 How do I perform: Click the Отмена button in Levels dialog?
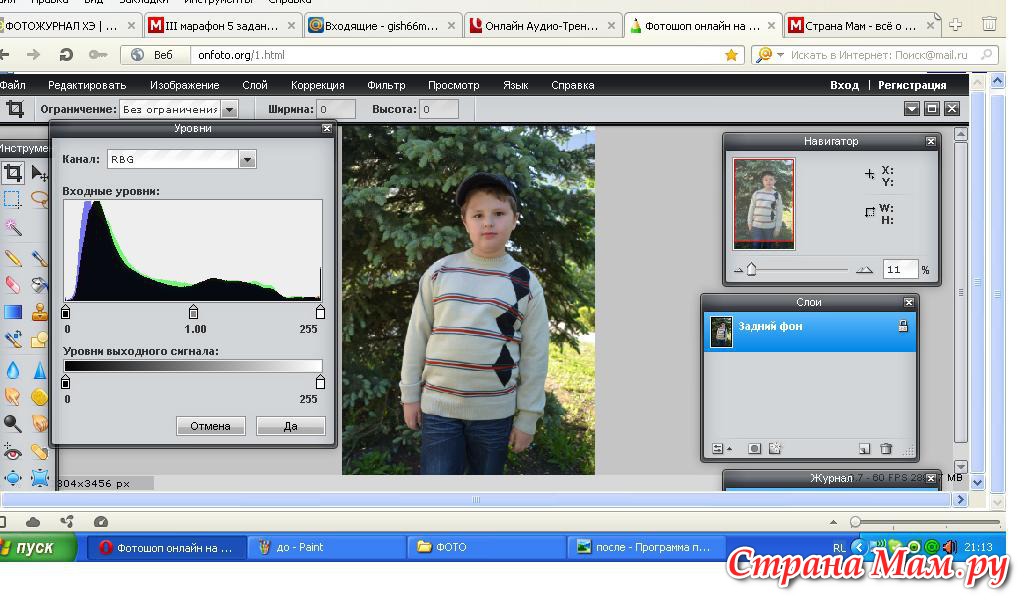pos(210,426)
